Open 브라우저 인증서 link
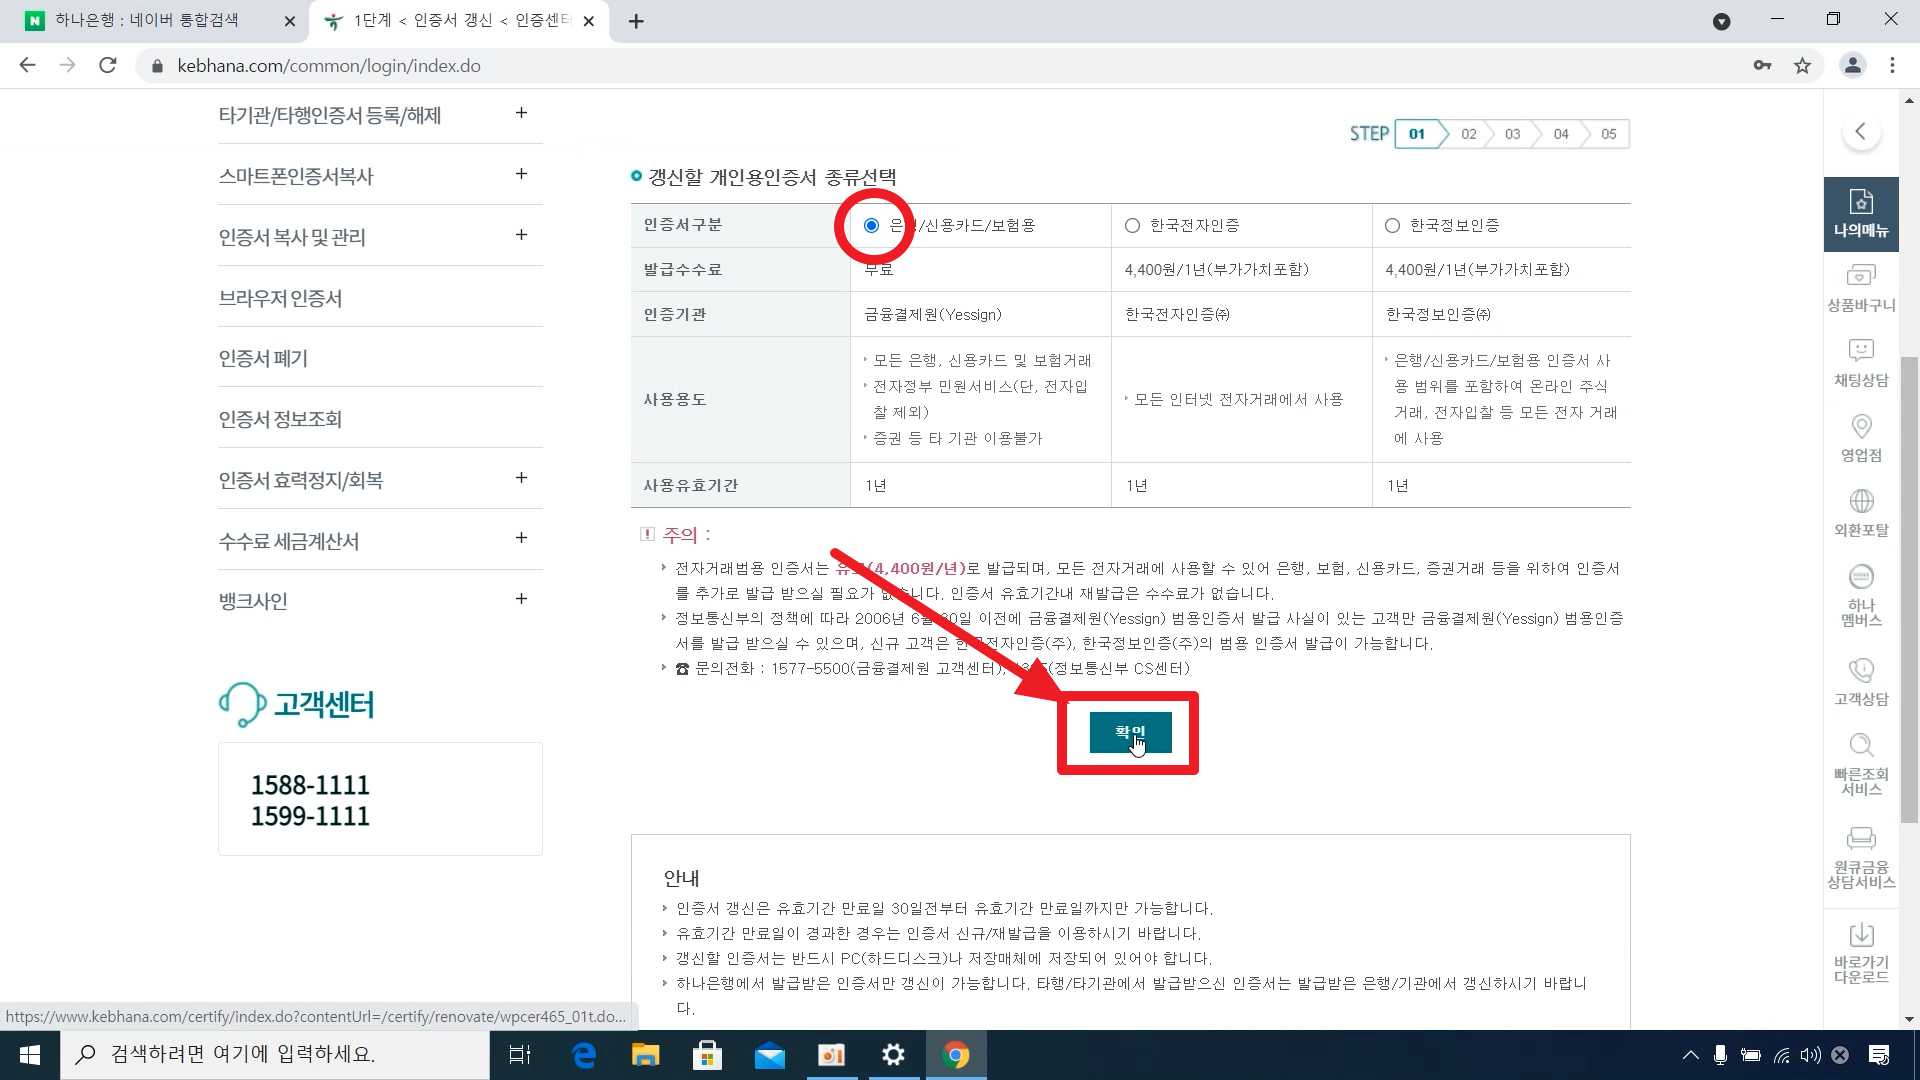Screen dimensions: 1920x1080 pyautogui.click(x=280, y=298)
